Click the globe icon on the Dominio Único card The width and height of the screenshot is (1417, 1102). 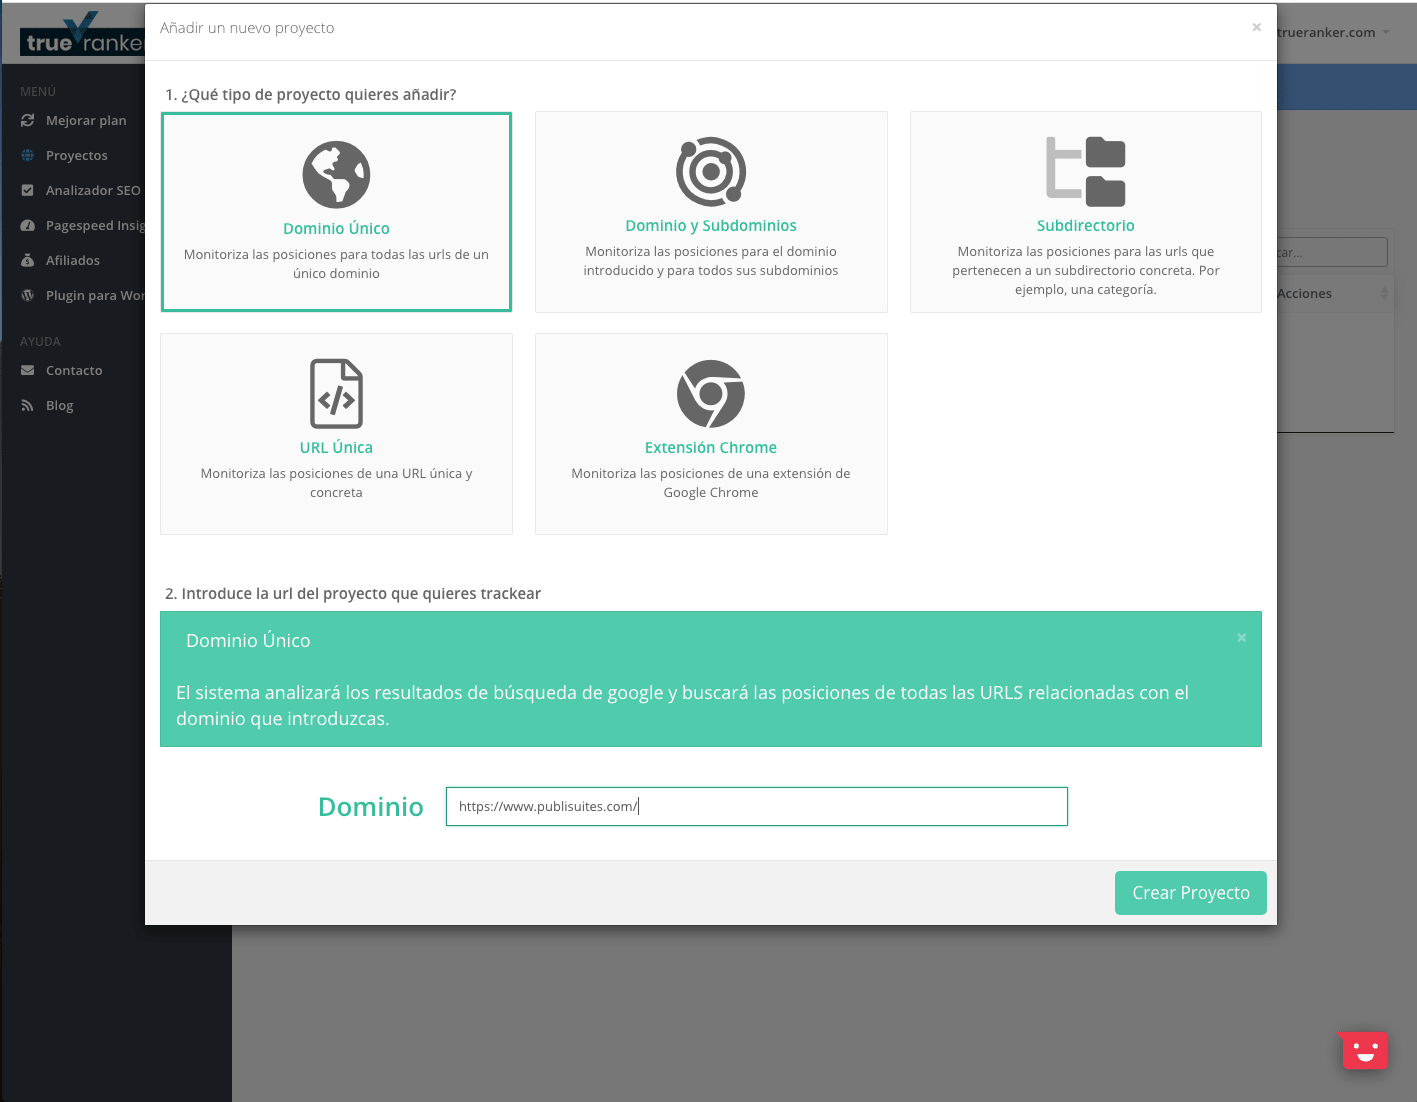(336, 173)
